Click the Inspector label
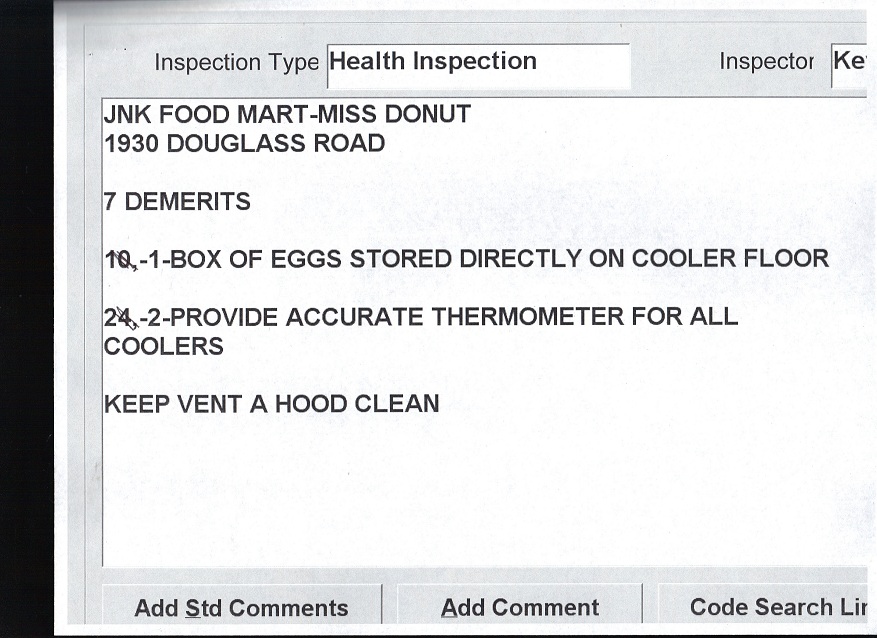This screenshot has width=877, height=638. click(766, 63)
